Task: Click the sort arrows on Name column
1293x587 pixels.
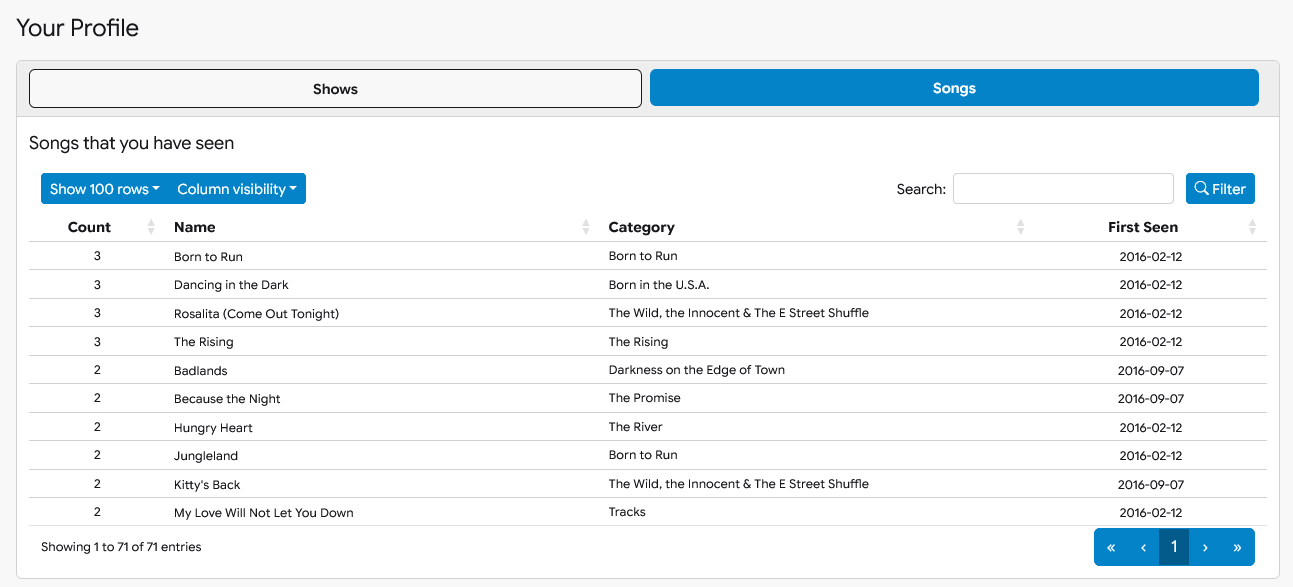Action: tap(586, 227)
